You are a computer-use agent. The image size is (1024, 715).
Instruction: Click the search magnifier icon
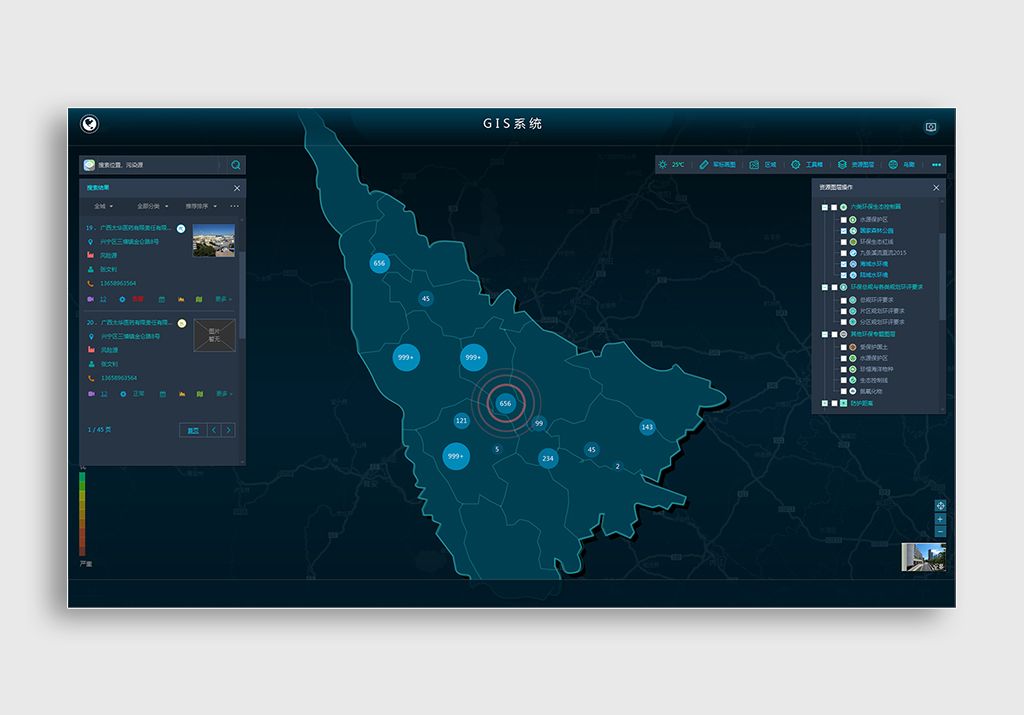coord(236,165)
